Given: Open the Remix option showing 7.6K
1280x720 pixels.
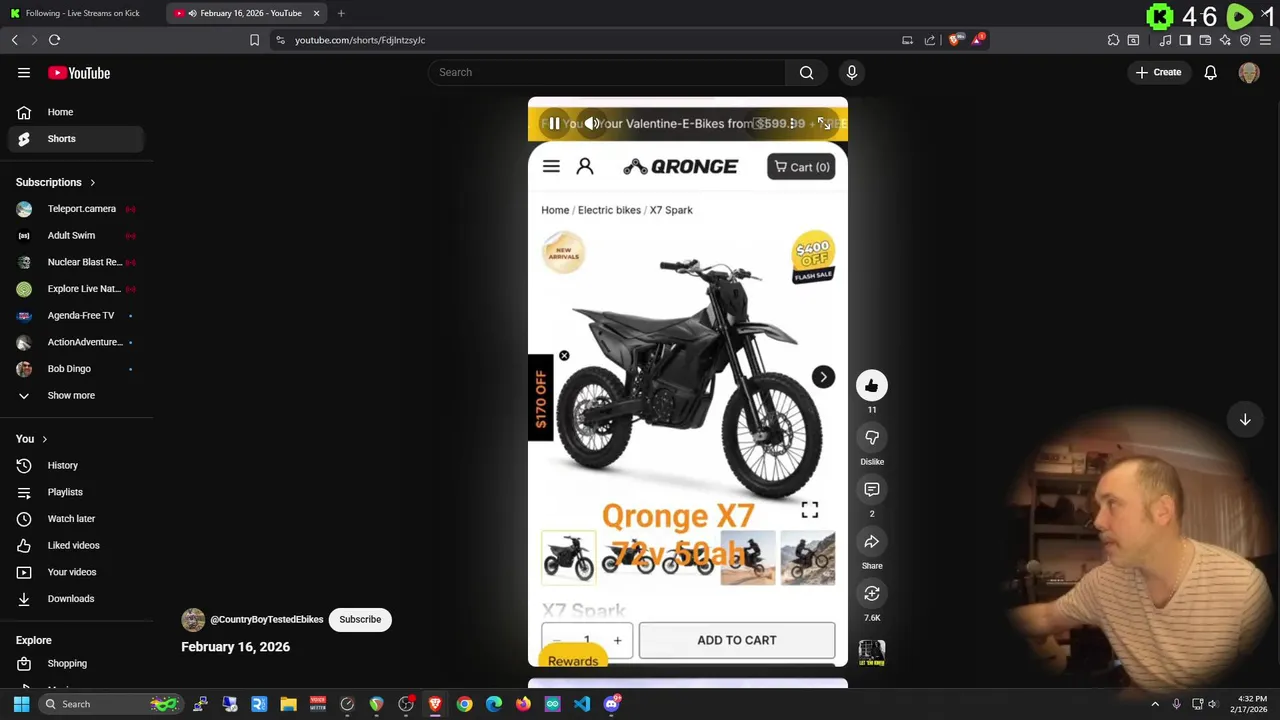Looking at the screenshot, I should (x=872, y=593).
